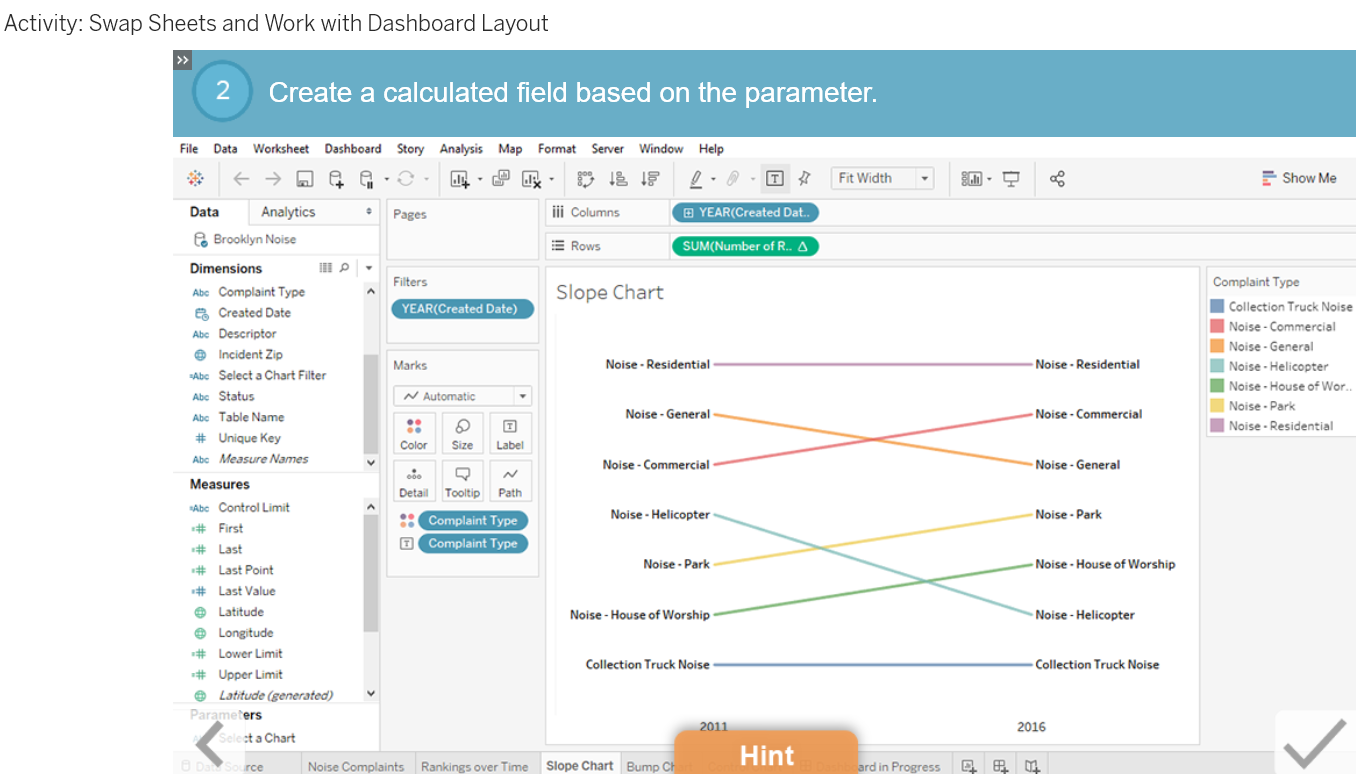Click the share workbook icon
1356x774 pixels.
click(x=1057, y=179)
